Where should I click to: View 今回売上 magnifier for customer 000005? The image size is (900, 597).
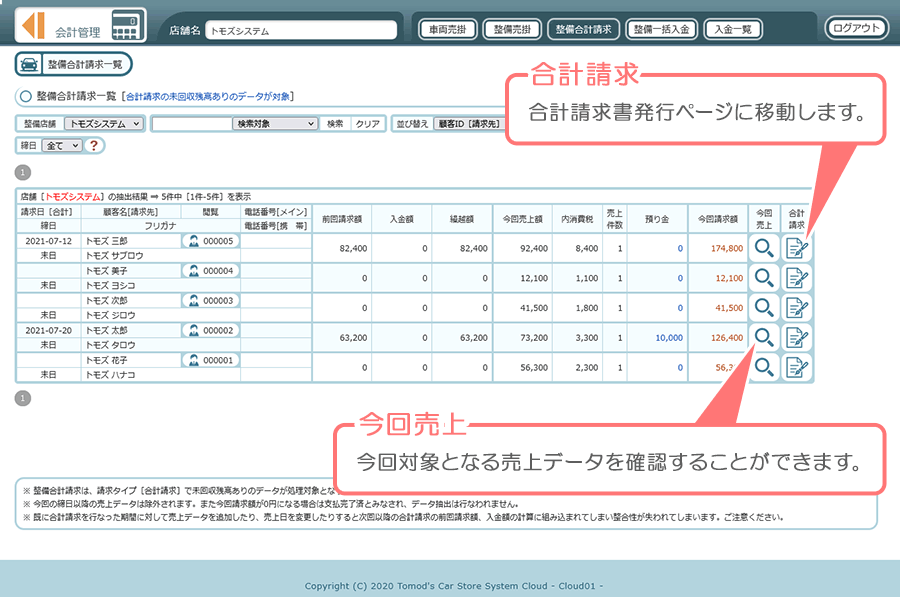764,248
